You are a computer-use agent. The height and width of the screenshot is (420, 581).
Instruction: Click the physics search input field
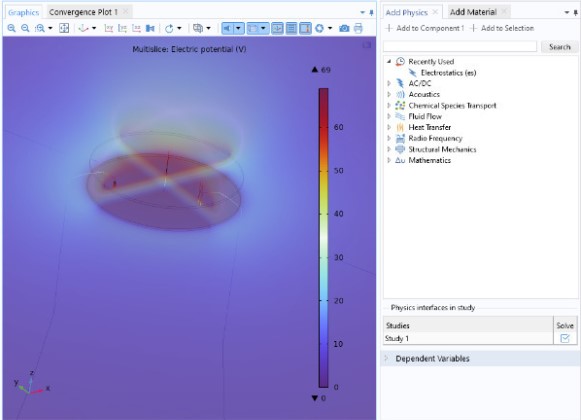point(460,47)
